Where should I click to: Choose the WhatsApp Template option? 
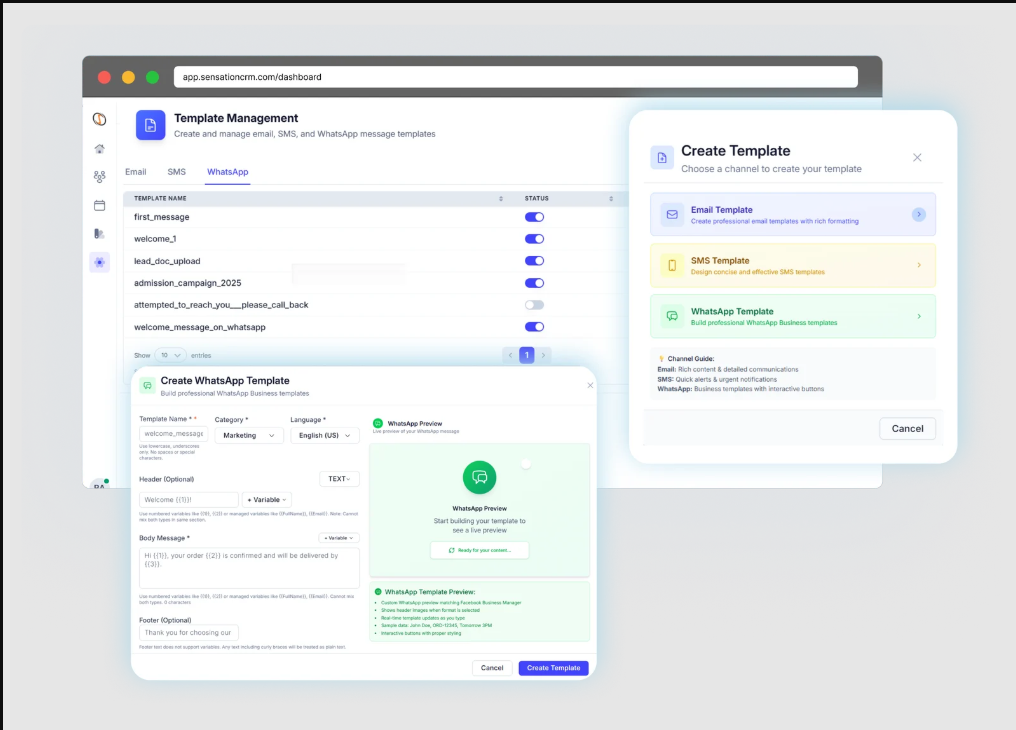tap(793, 316)
